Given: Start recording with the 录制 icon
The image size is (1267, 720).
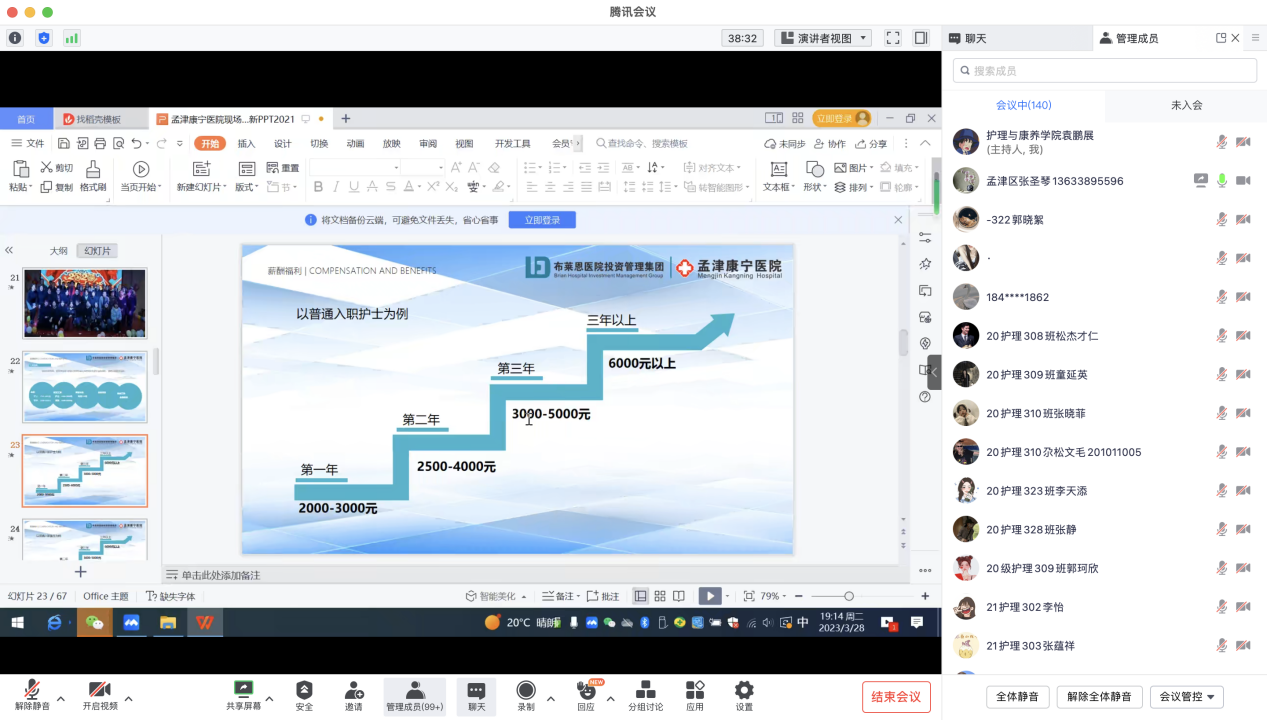Looking at the screenshot, I should pyautogui.click(x=525, y=690).
